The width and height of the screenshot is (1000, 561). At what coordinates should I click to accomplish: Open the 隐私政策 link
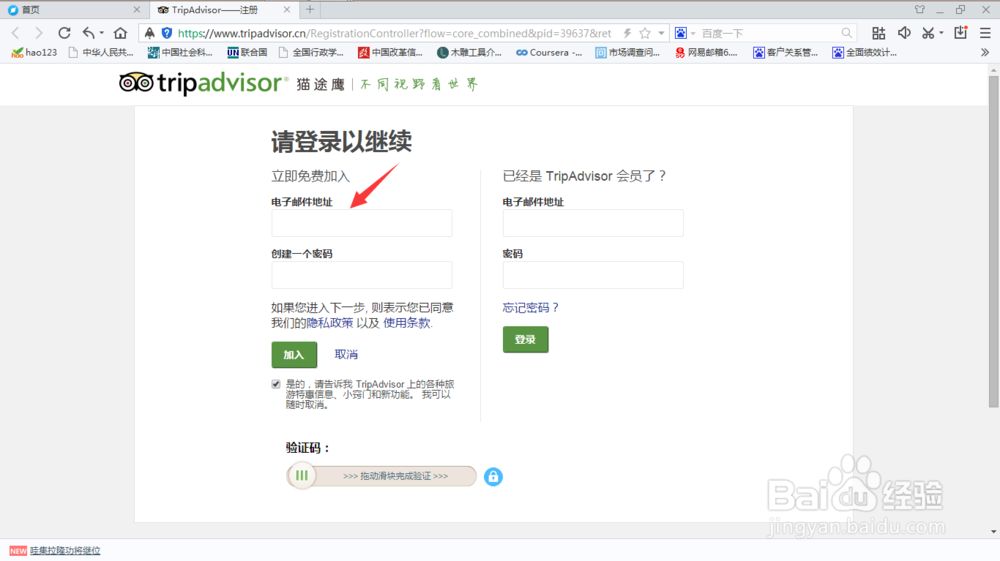(330, 323)
